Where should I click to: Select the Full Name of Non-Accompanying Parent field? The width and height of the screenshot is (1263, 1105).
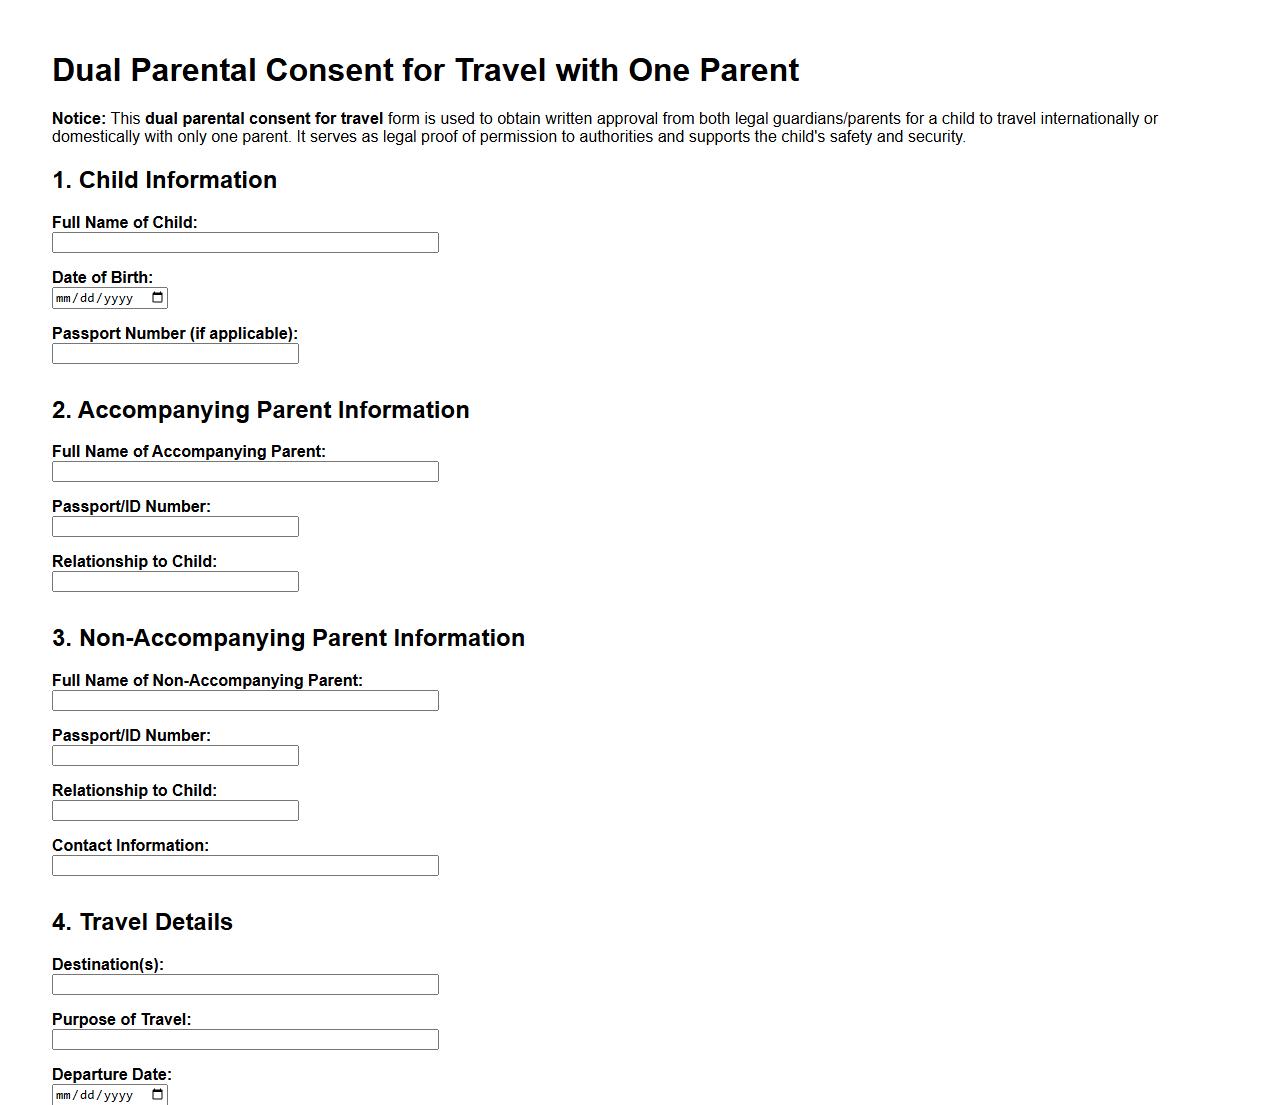tap(245, 700)
